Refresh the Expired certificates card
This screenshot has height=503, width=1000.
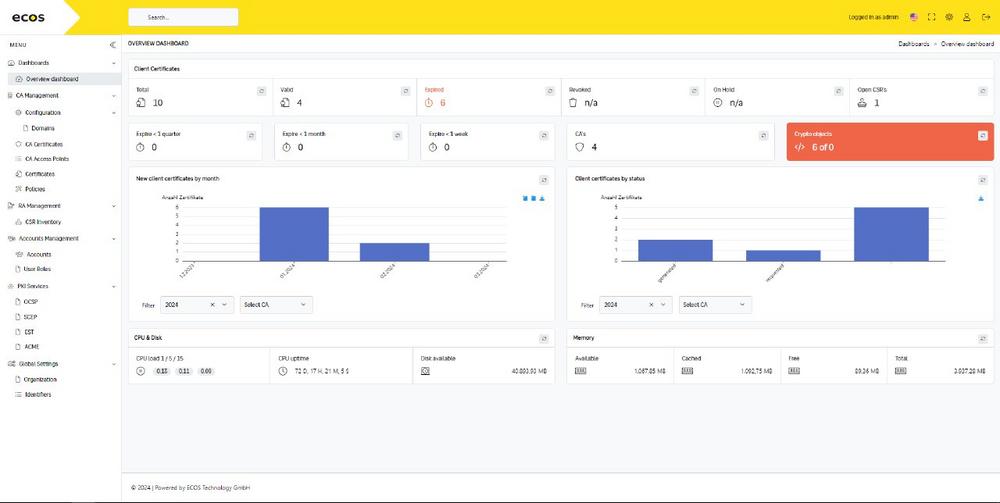tap(550, 90)
